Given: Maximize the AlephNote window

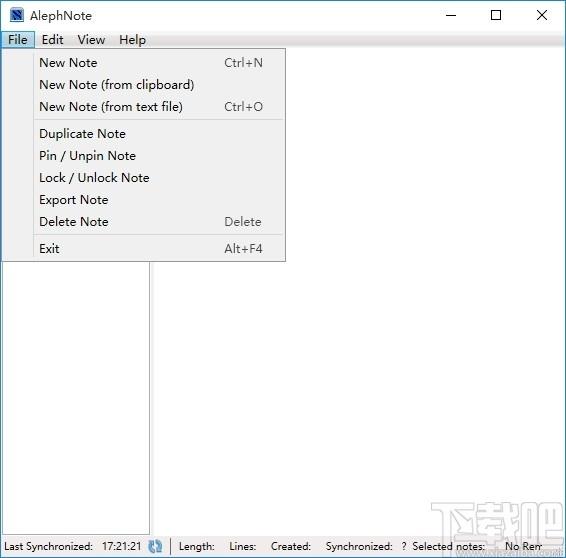Looking at the screenshot, I should pyautogui.click(x=496, y=15).
